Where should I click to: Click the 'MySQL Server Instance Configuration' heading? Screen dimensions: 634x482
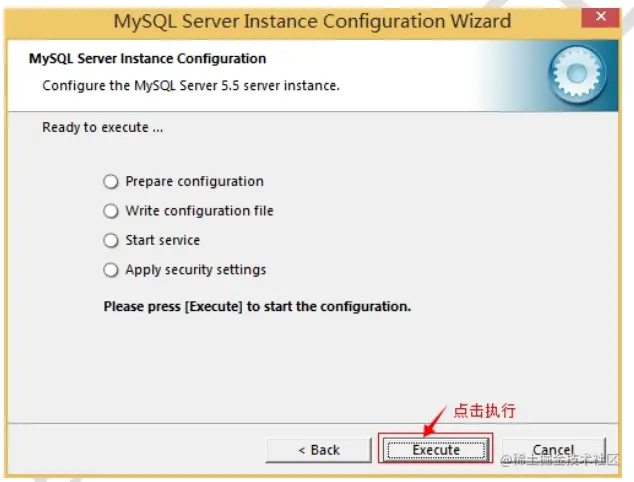pos(148,59)
